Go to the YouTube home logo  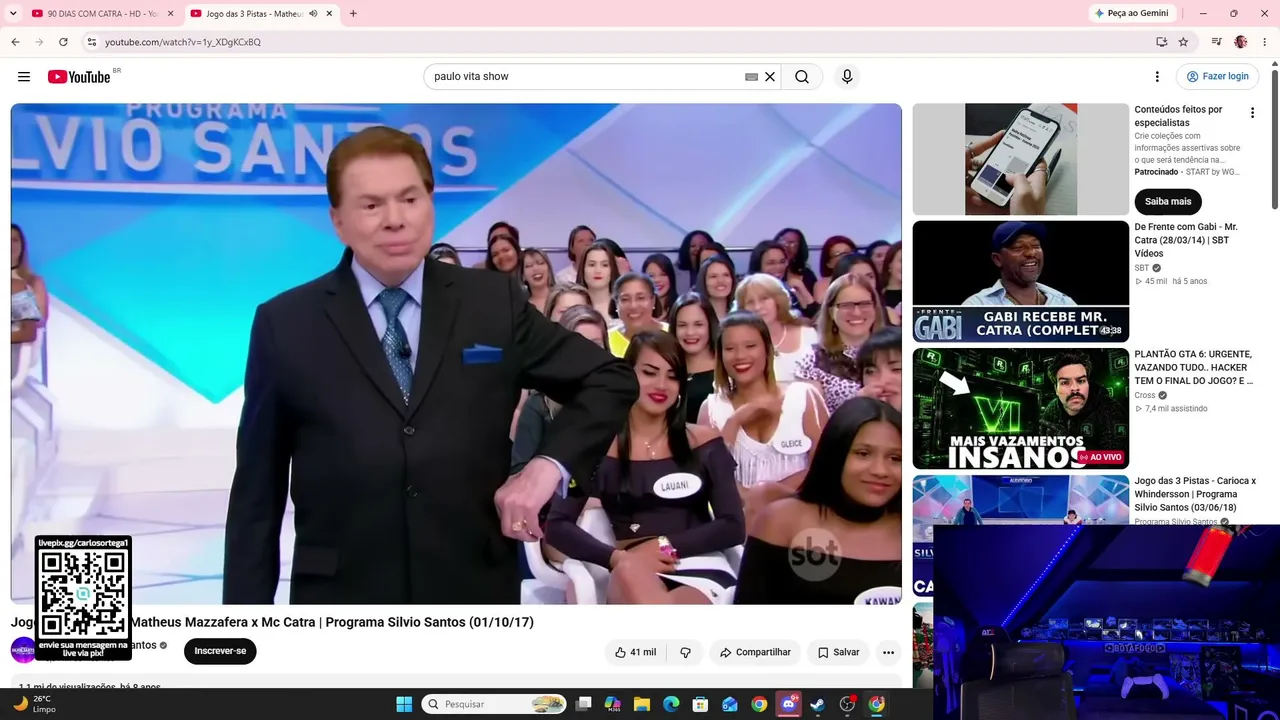[79, 77]
